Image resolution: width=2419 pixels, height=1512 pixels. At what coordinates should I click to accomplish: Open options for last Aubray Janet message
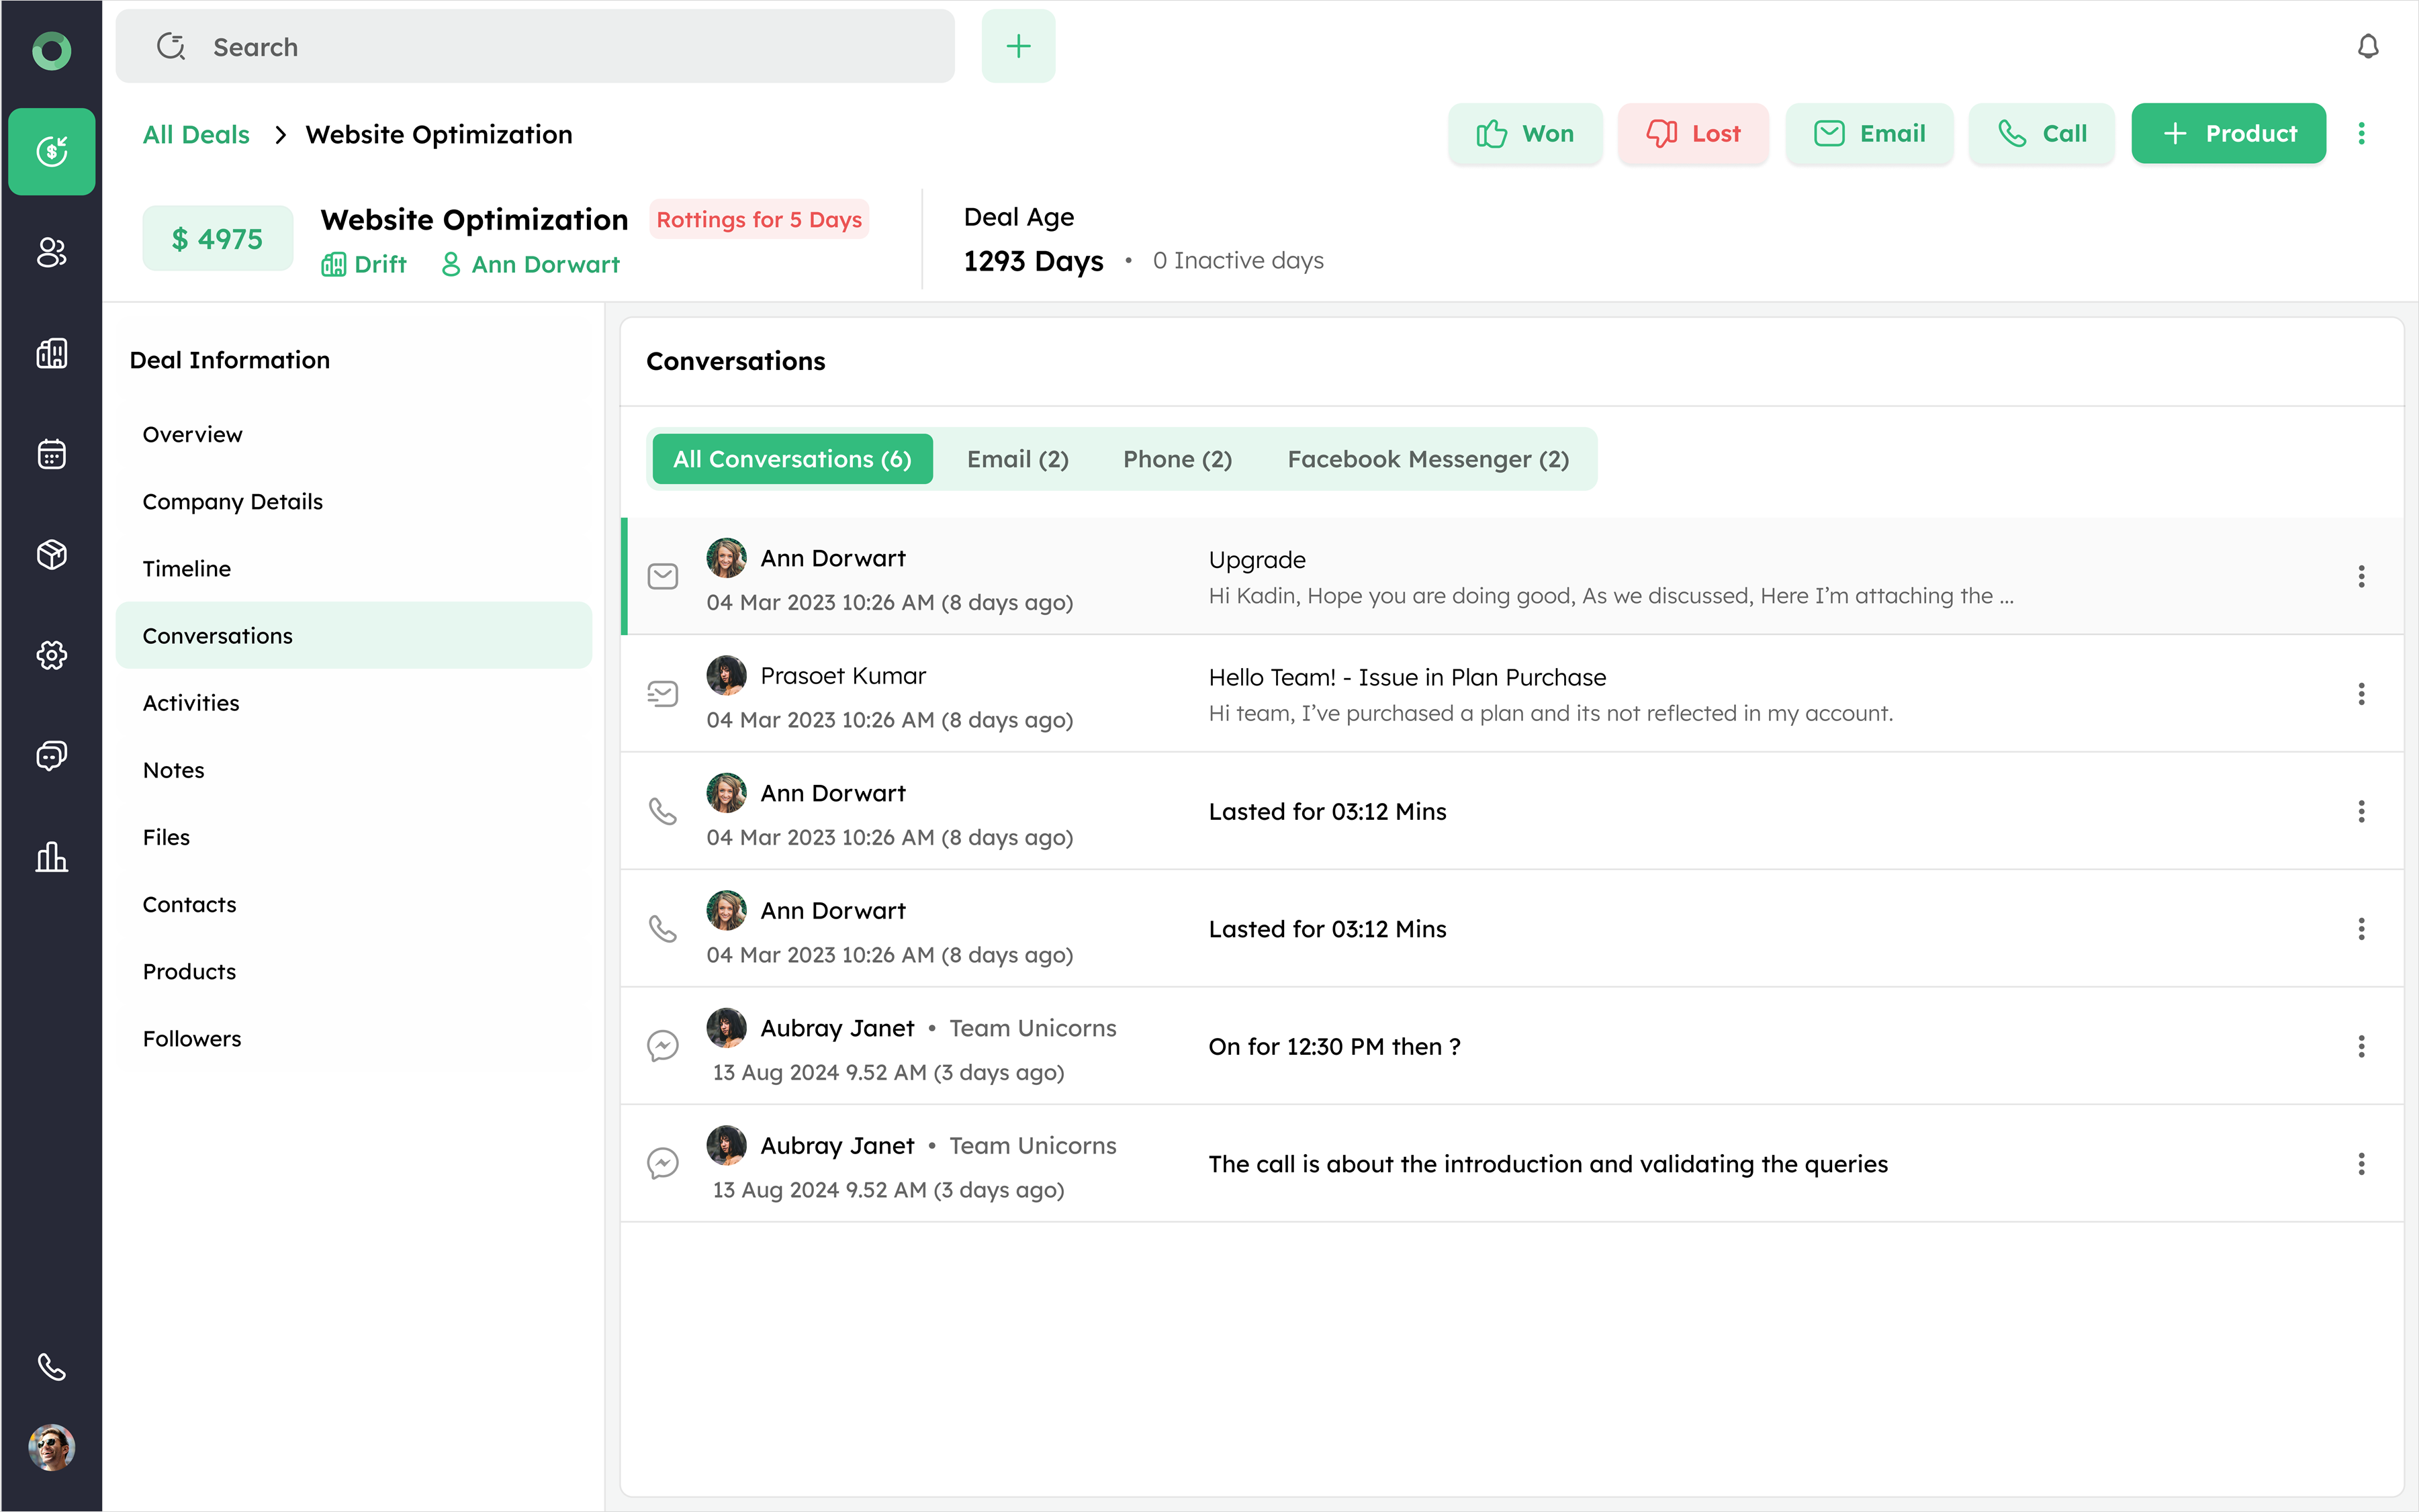[2361, 1164]
